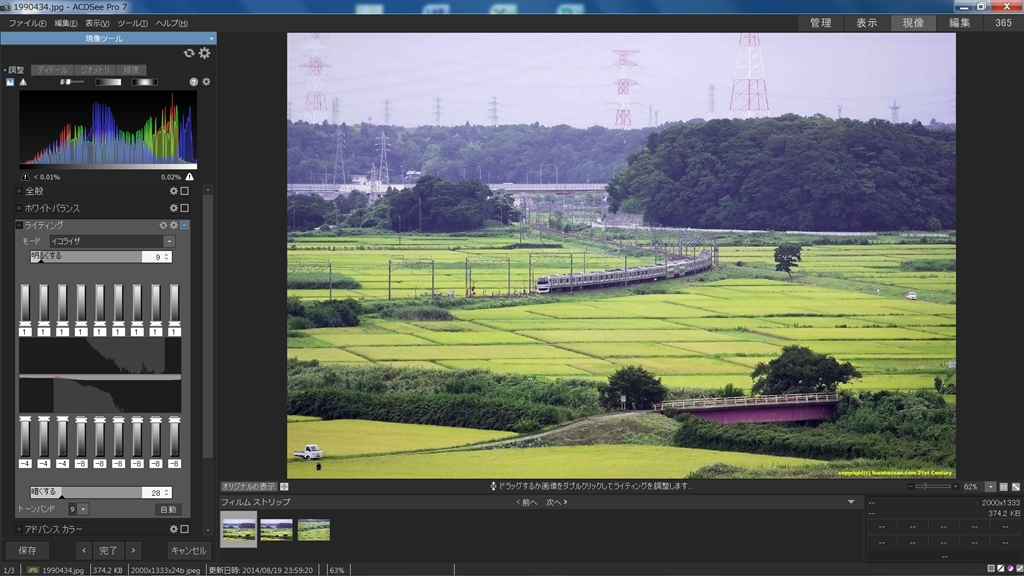This screenshot has width=1024, height=576.
Task: Open ホワイトバランス settings gear
Action: pyautogui.click(x=174, y=208)
